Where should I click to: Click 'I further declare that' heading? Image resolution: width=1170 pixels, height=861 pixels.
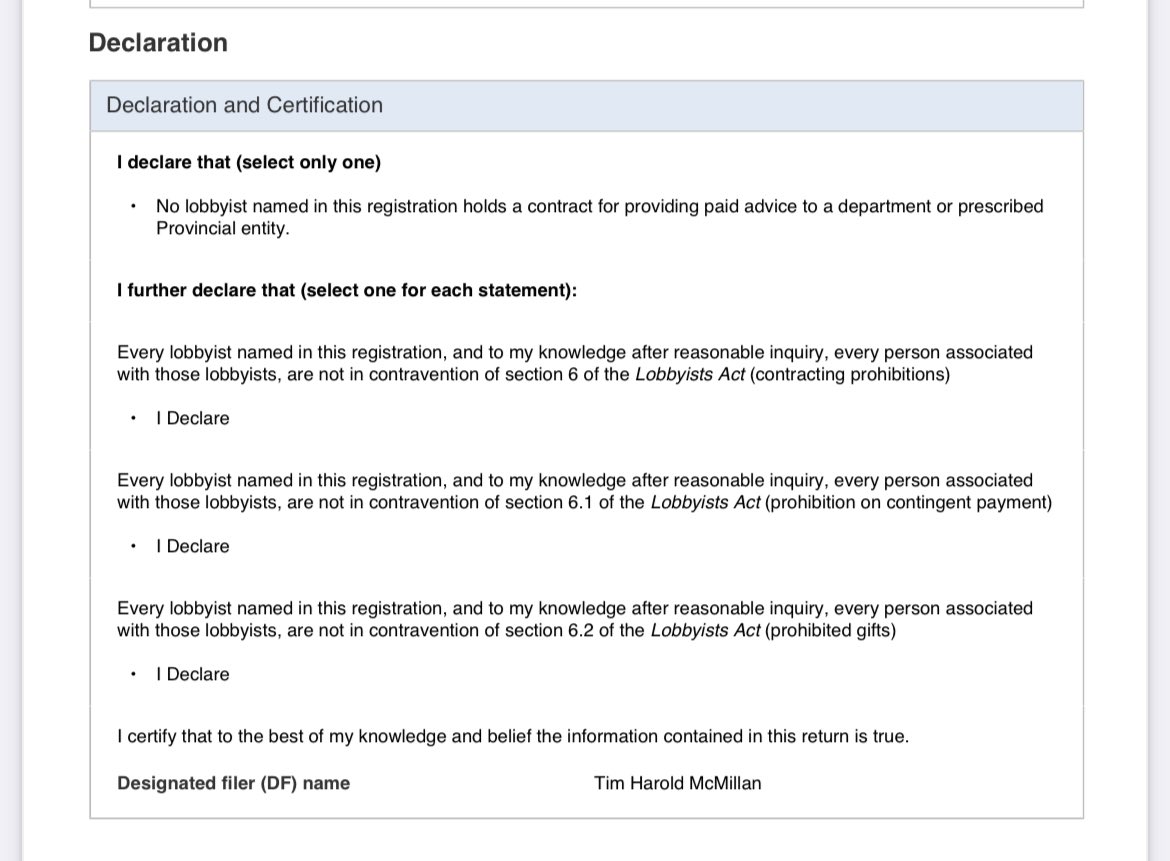[347, 290]
